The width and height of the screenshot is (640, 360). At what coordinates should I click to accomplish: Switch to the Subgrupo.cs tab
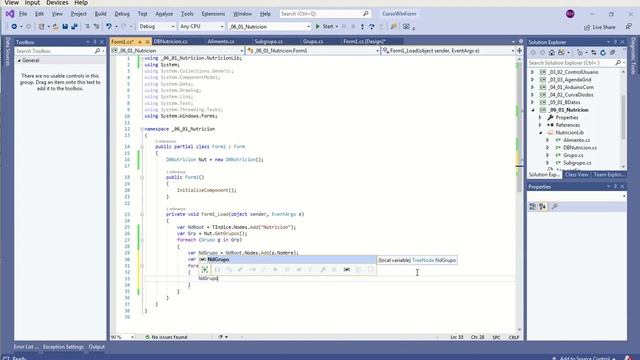[269, 42]
